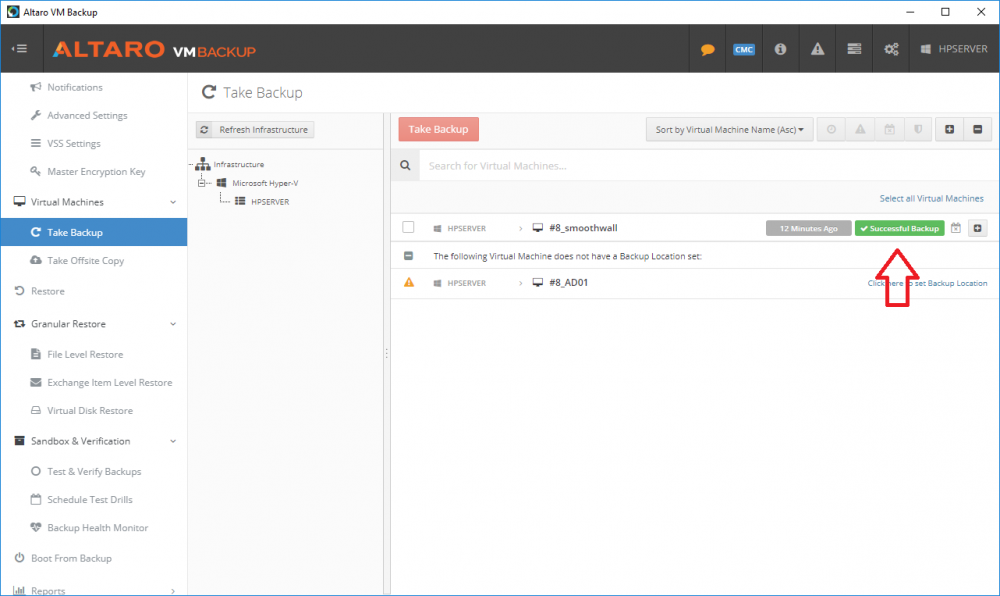1000x596 pixels.
Task: Collapse the Microsoft Hyper-V tree node
Action: [x=202, y=183]
